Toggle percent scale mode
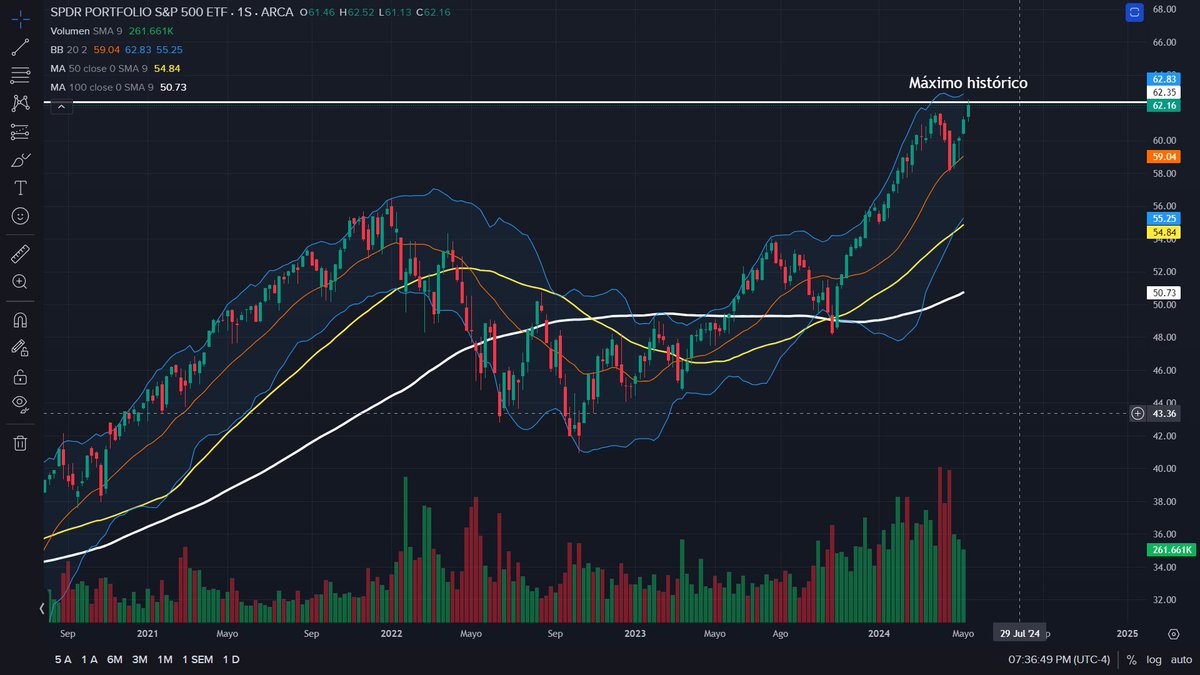 click(x=1132, y=660)
